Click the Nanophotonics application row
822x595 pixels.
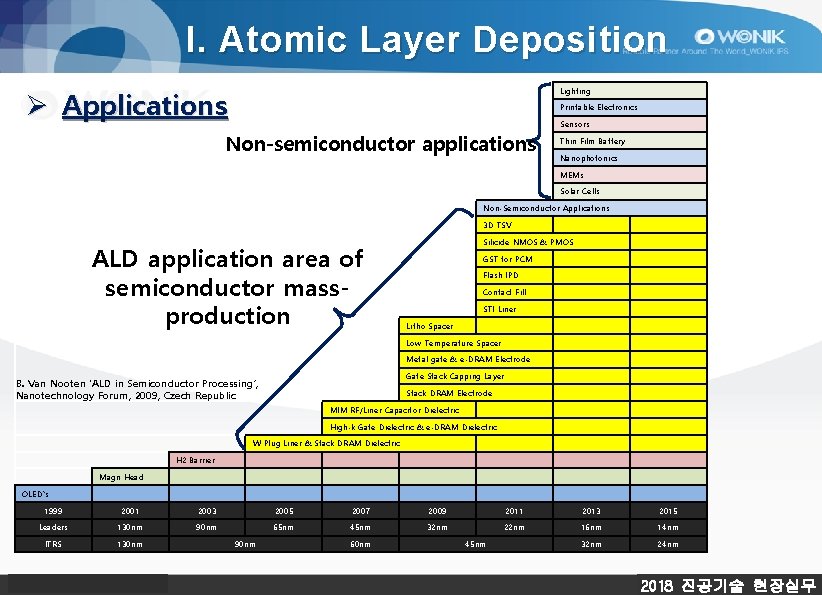pyautogui.click(x=628, y=158)
